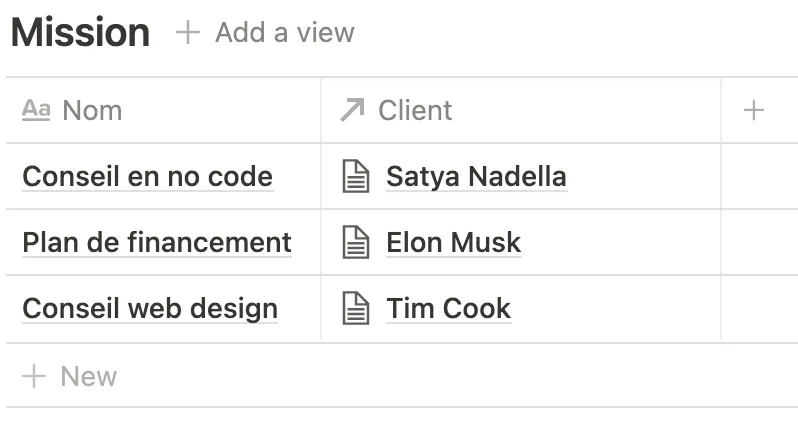Image resolution: width=798 pixels, height=422 pixels.
Task: Click the plus icon to add a column
Action: tap(754, 110)
